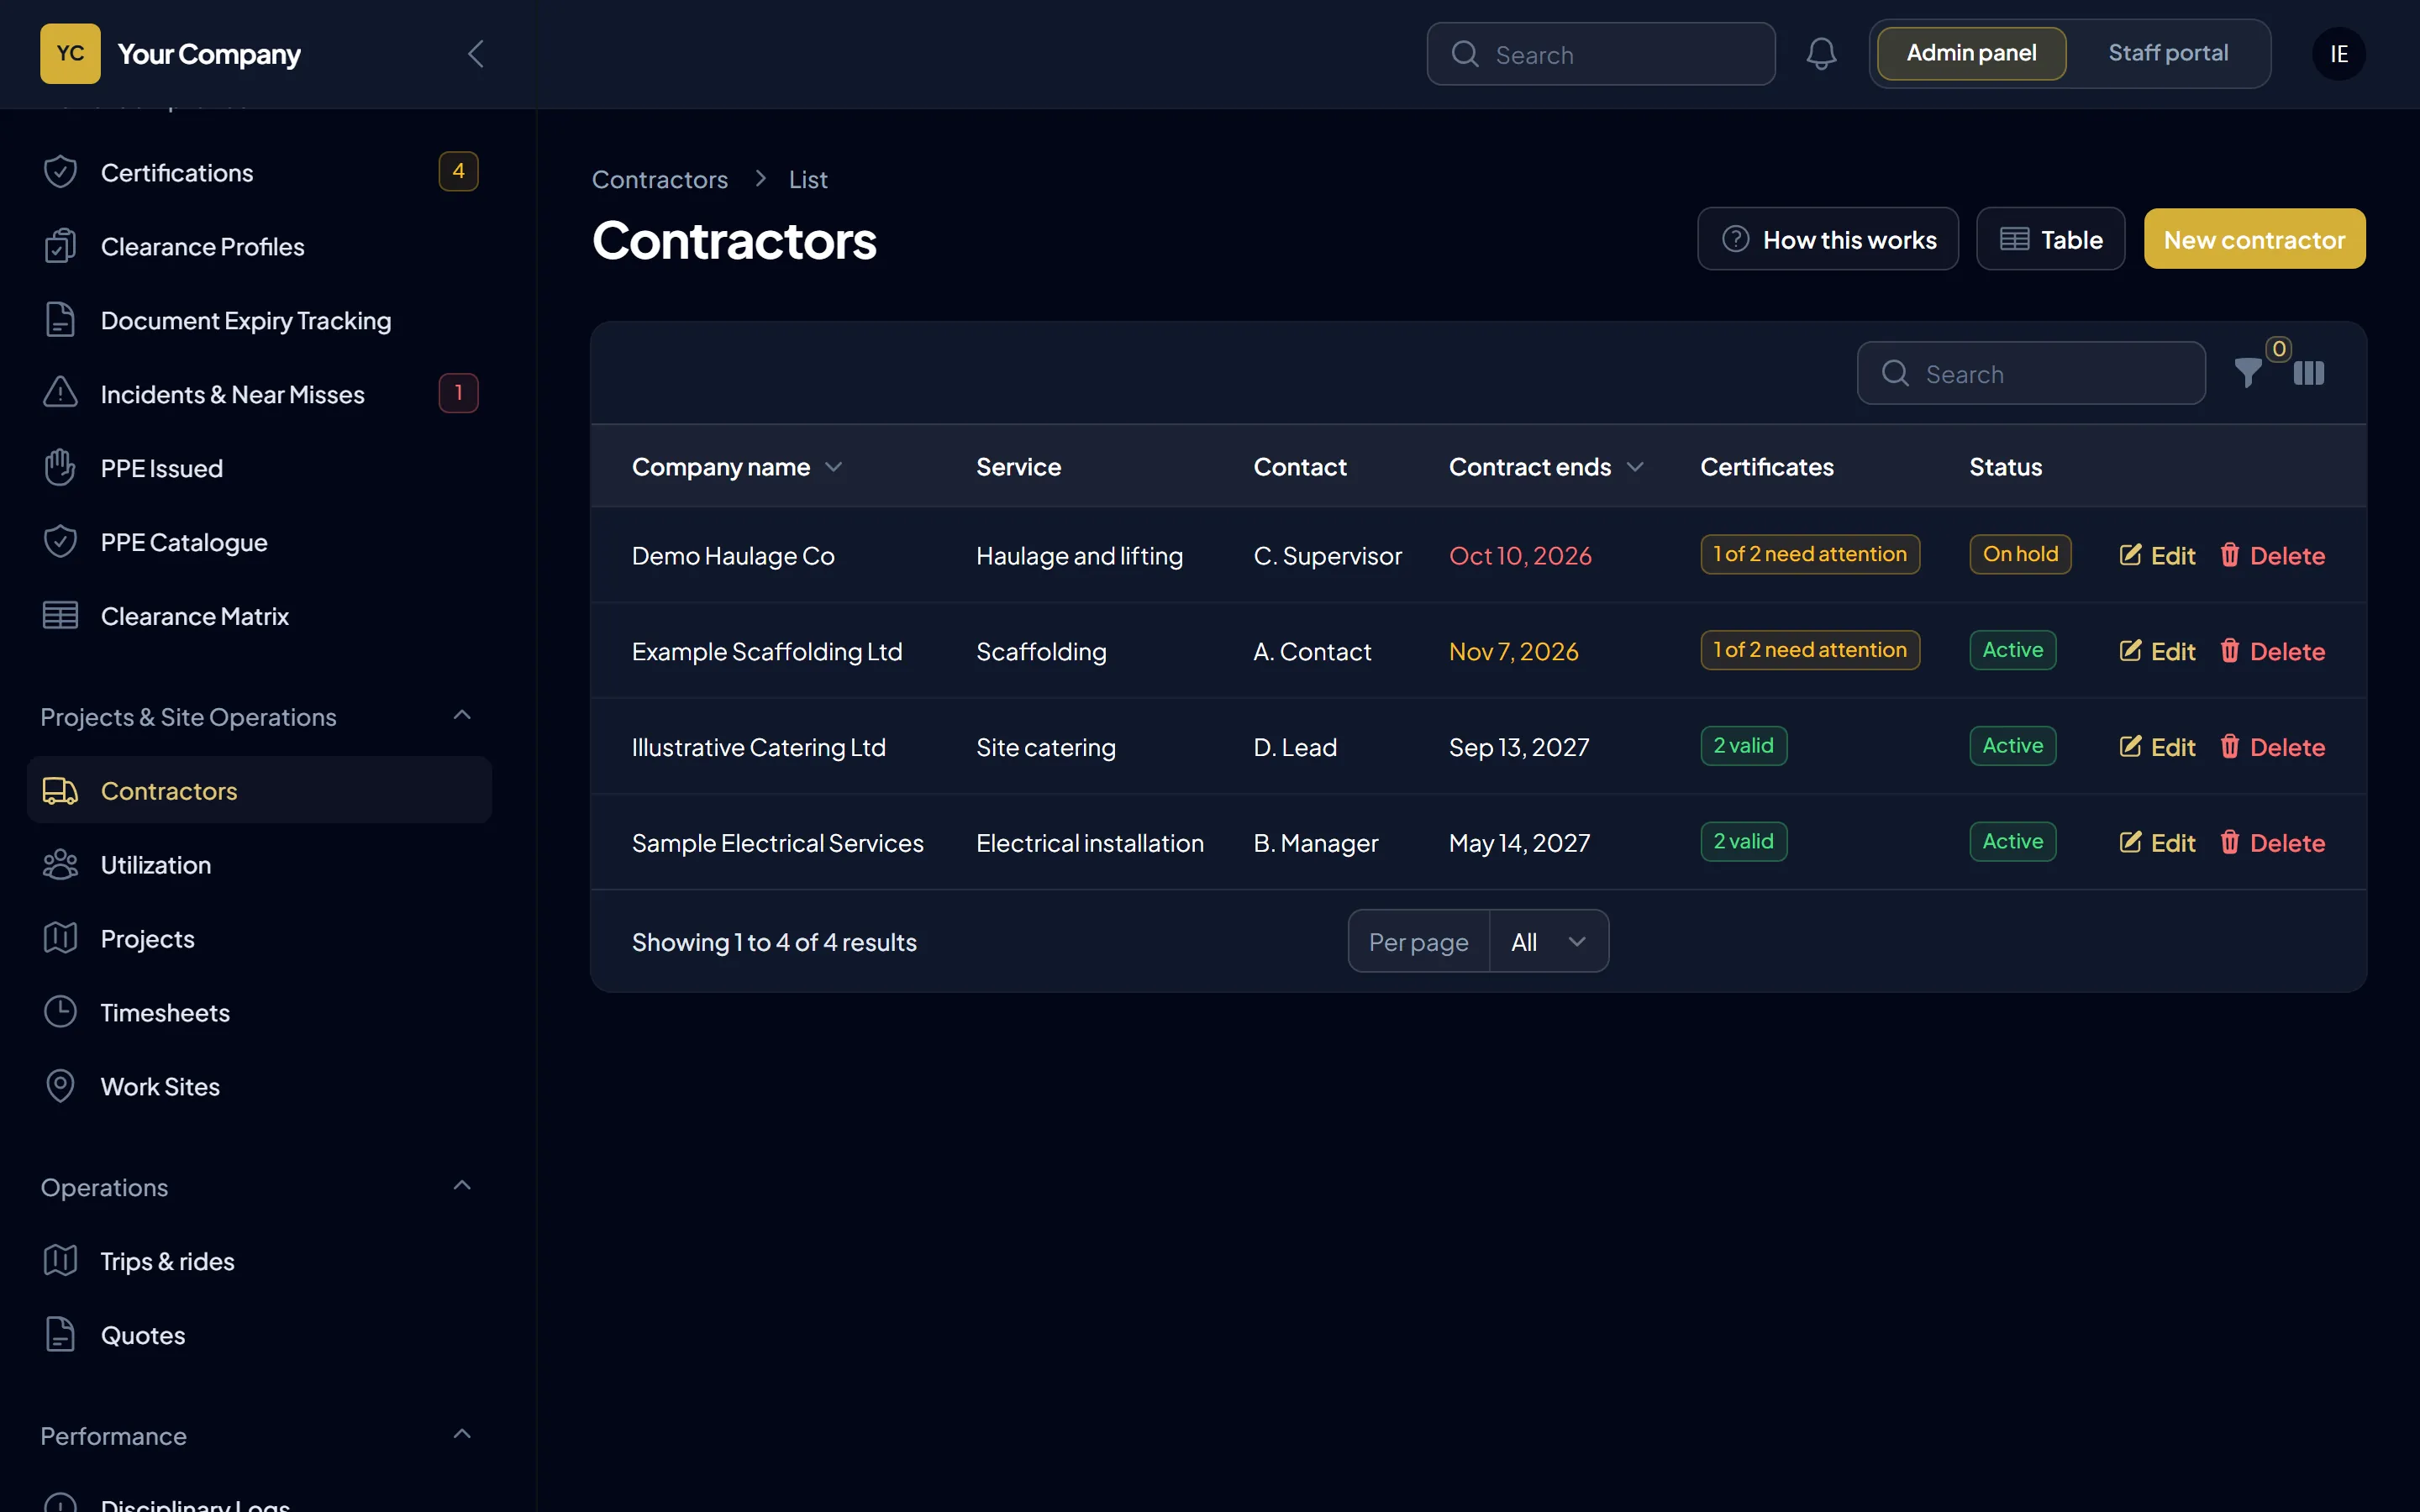This screenshot has height=1512, width=2420.
Task: Click the On hold status badge
Action: click(2020, 554)
